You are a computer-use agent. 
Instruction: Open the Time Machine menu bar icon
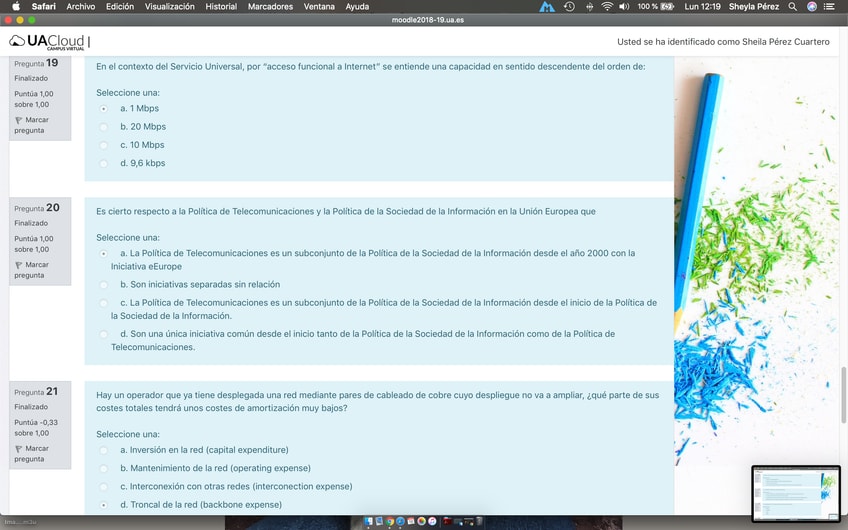click(569, 6)
